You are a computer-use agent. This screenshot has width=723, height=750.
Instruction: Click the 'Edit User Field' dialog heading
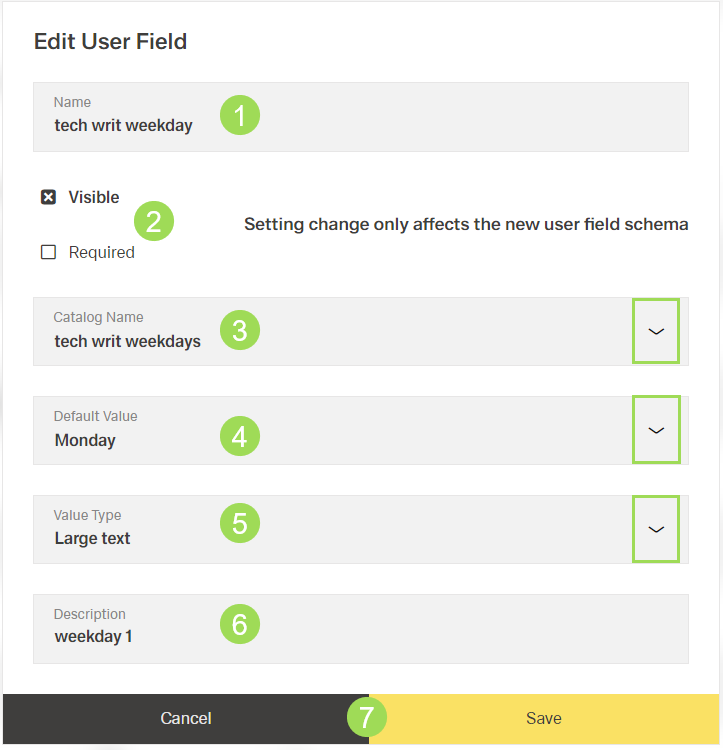click(110, 42)
